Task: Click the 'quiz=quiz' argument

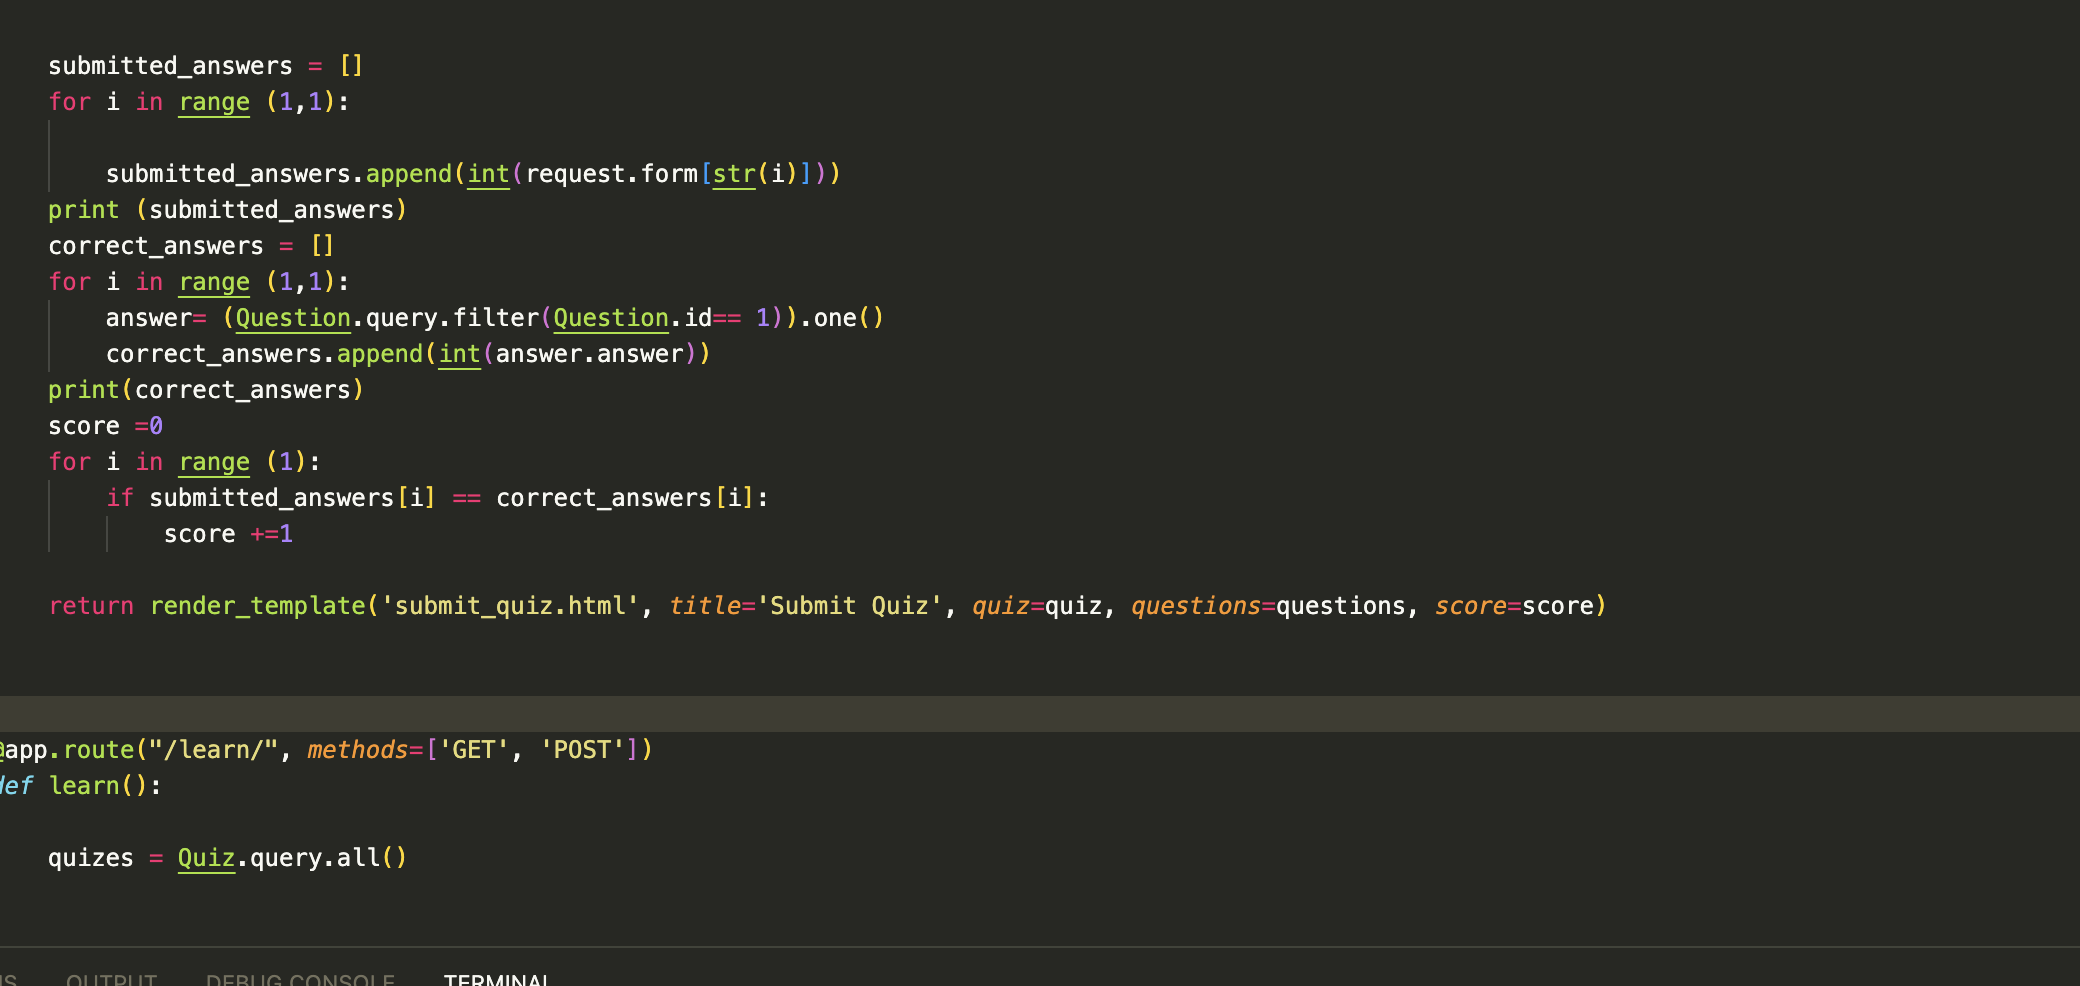Action: [1037, 606]
